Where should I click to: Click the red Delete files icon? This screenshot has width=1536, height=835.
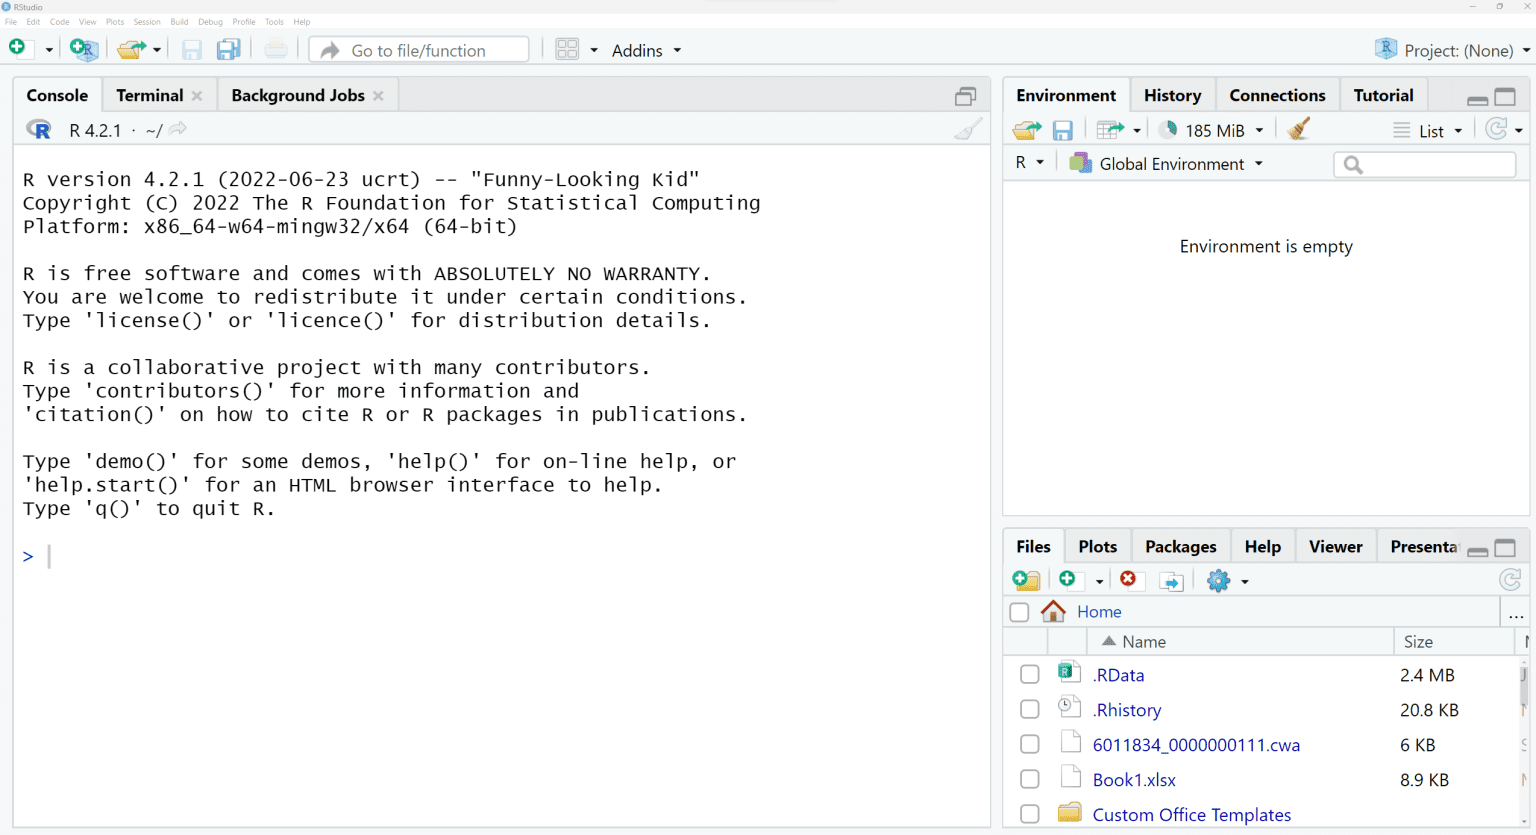1129,581
